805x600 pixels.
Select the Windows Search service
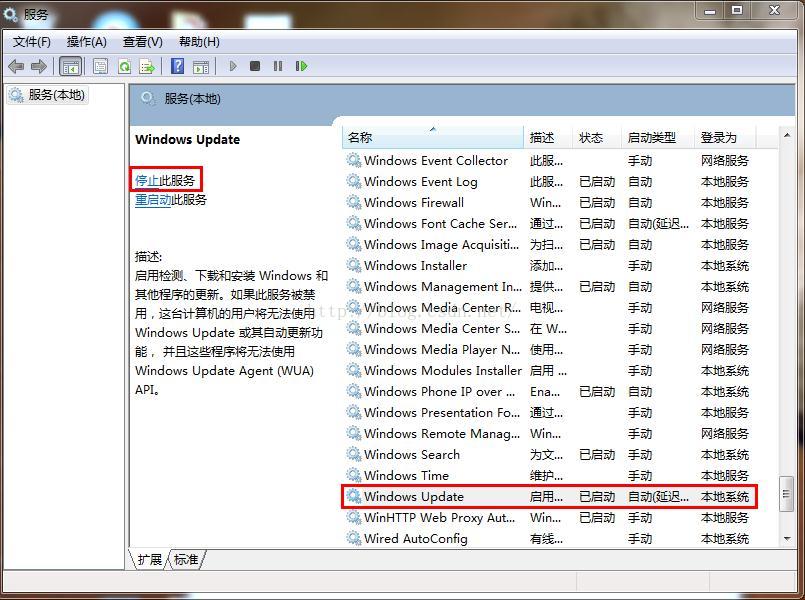pos(549,455)
